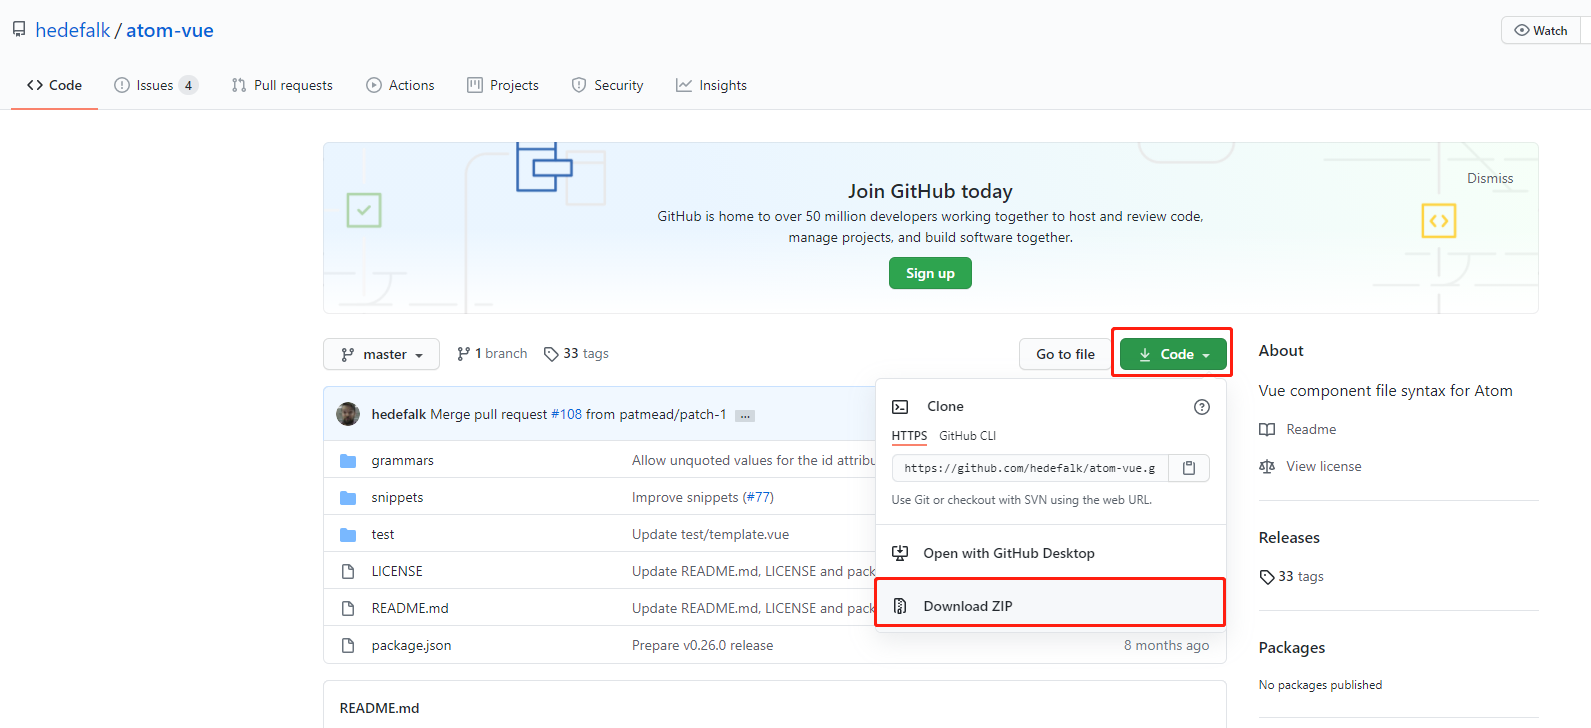The image size is (1591, 728).
Task: Open the 33 tags link near branches
Action: tap(576, 353)
